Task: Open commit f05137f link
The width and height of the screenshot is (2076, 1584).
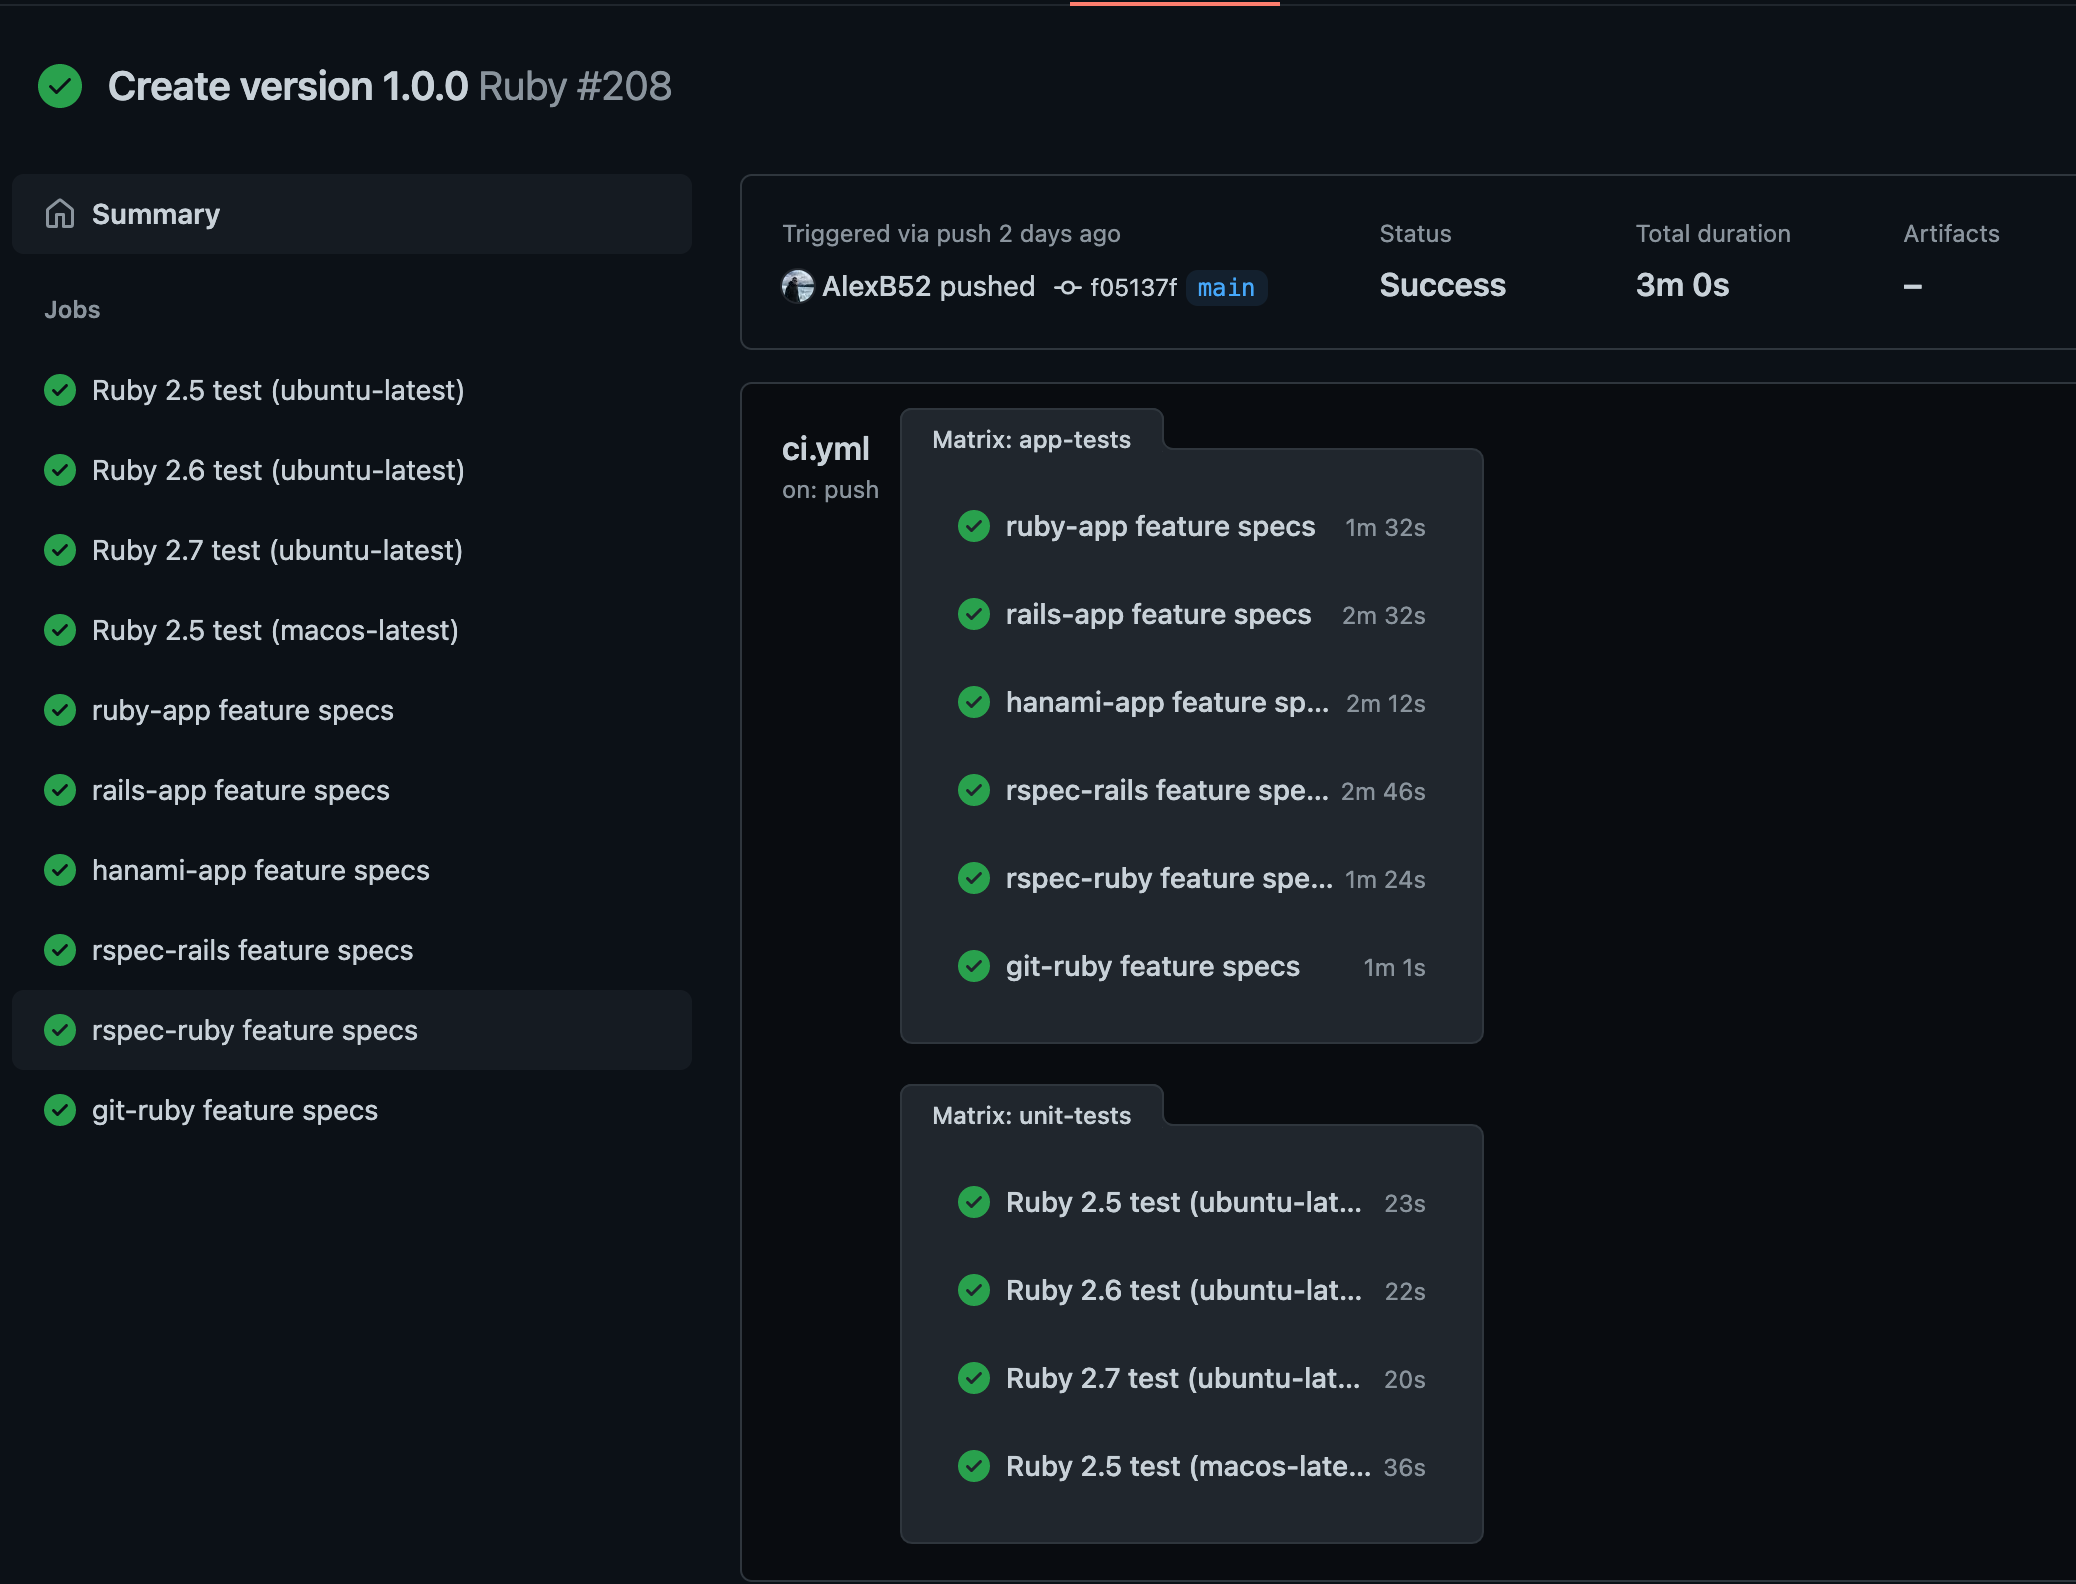Action: click(1132, 288)
